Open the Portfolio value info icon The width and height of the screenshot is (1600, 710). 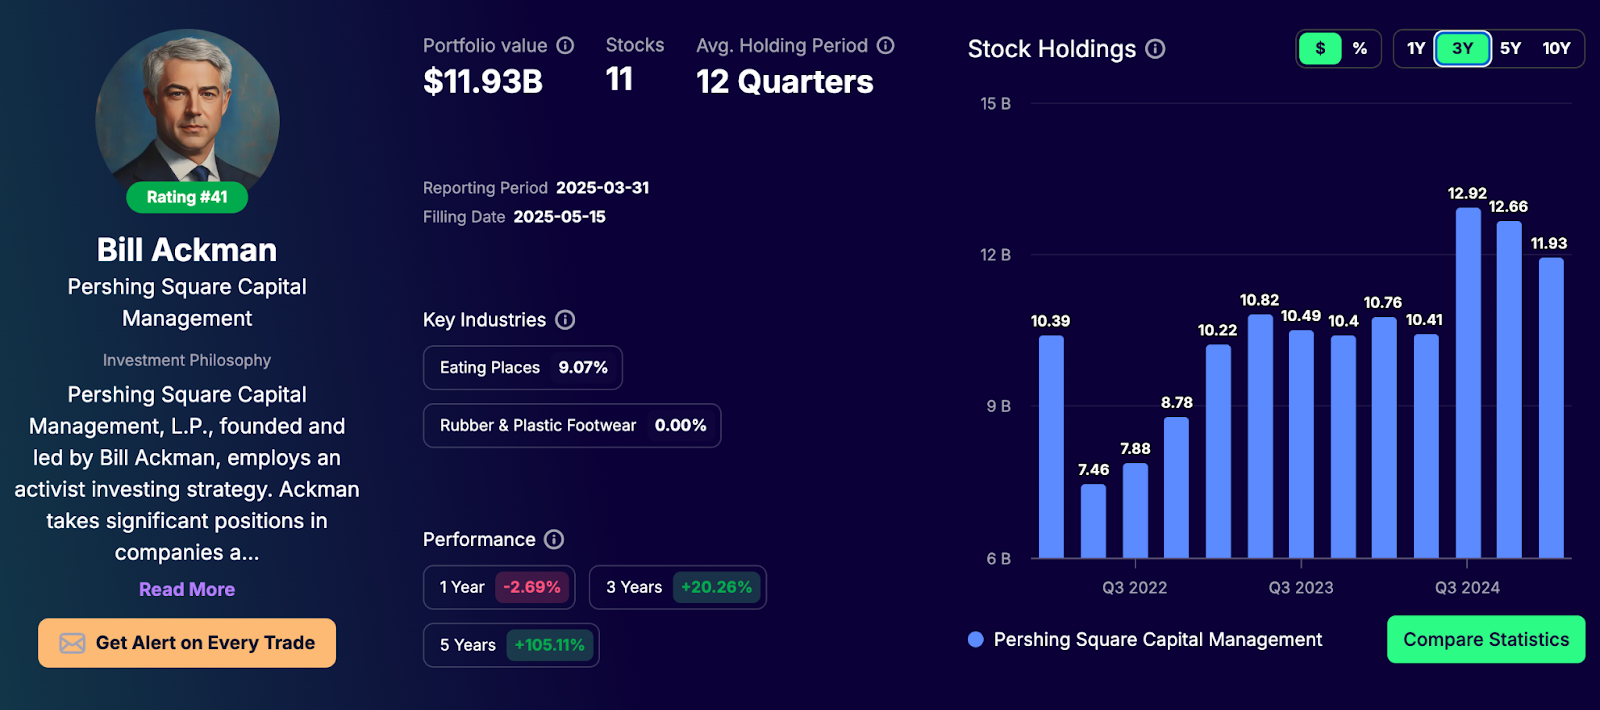(x=565, y=45)
